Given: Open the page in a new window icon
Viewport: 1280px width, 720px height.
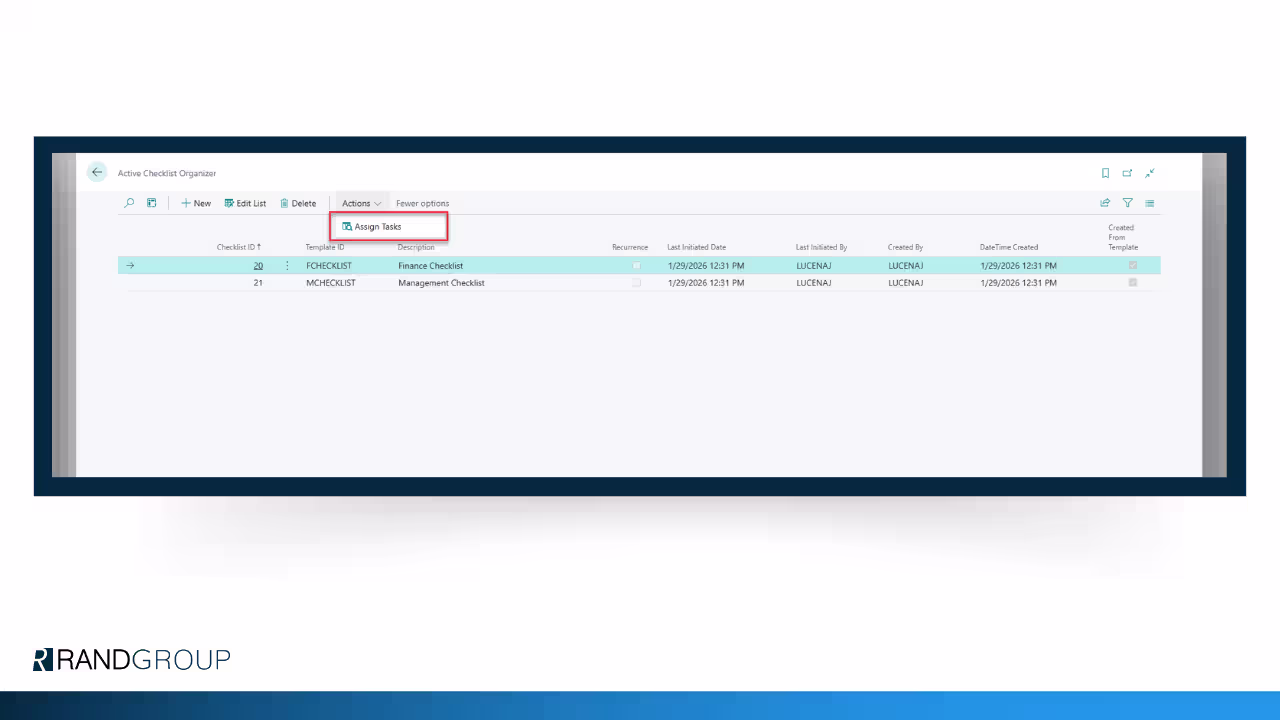Looking at the screenshot, I should click(1127, 172).
